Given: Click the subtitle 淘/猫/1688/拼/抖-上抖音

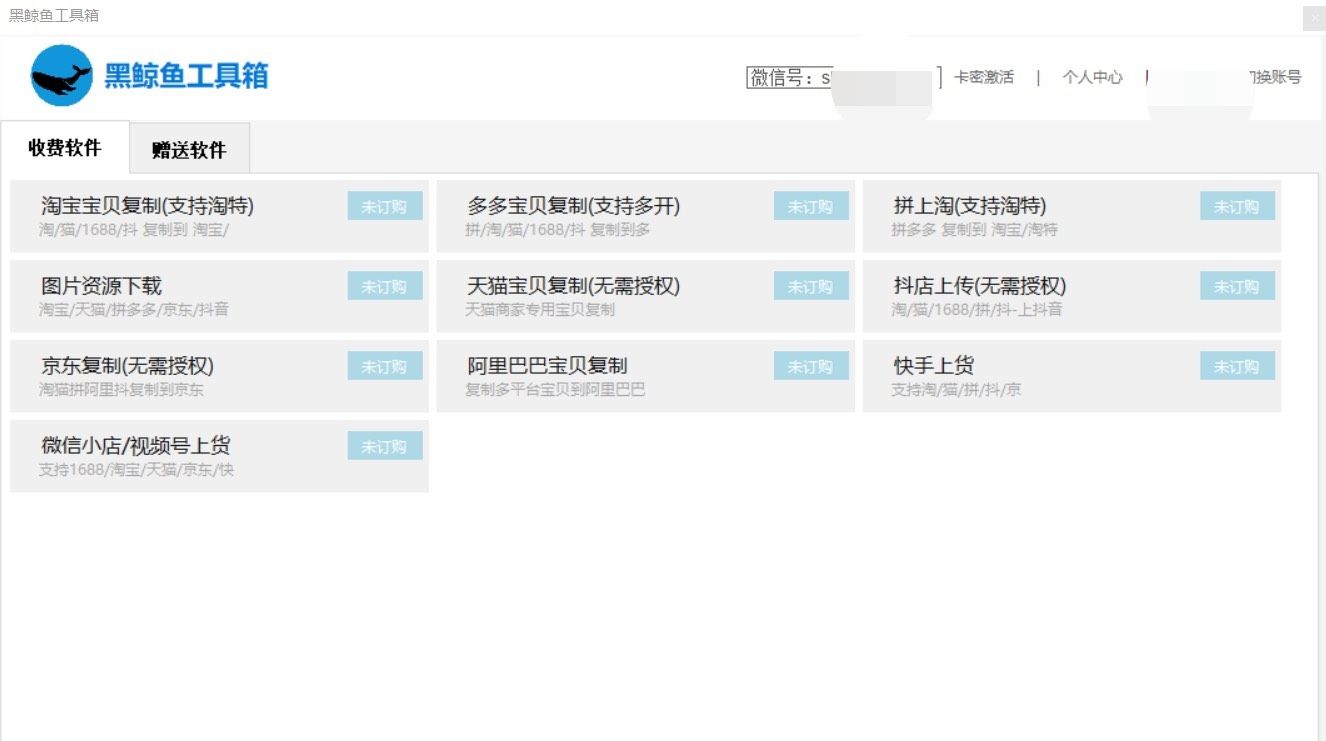Looking at the screenshot, I should coord(977,310).
